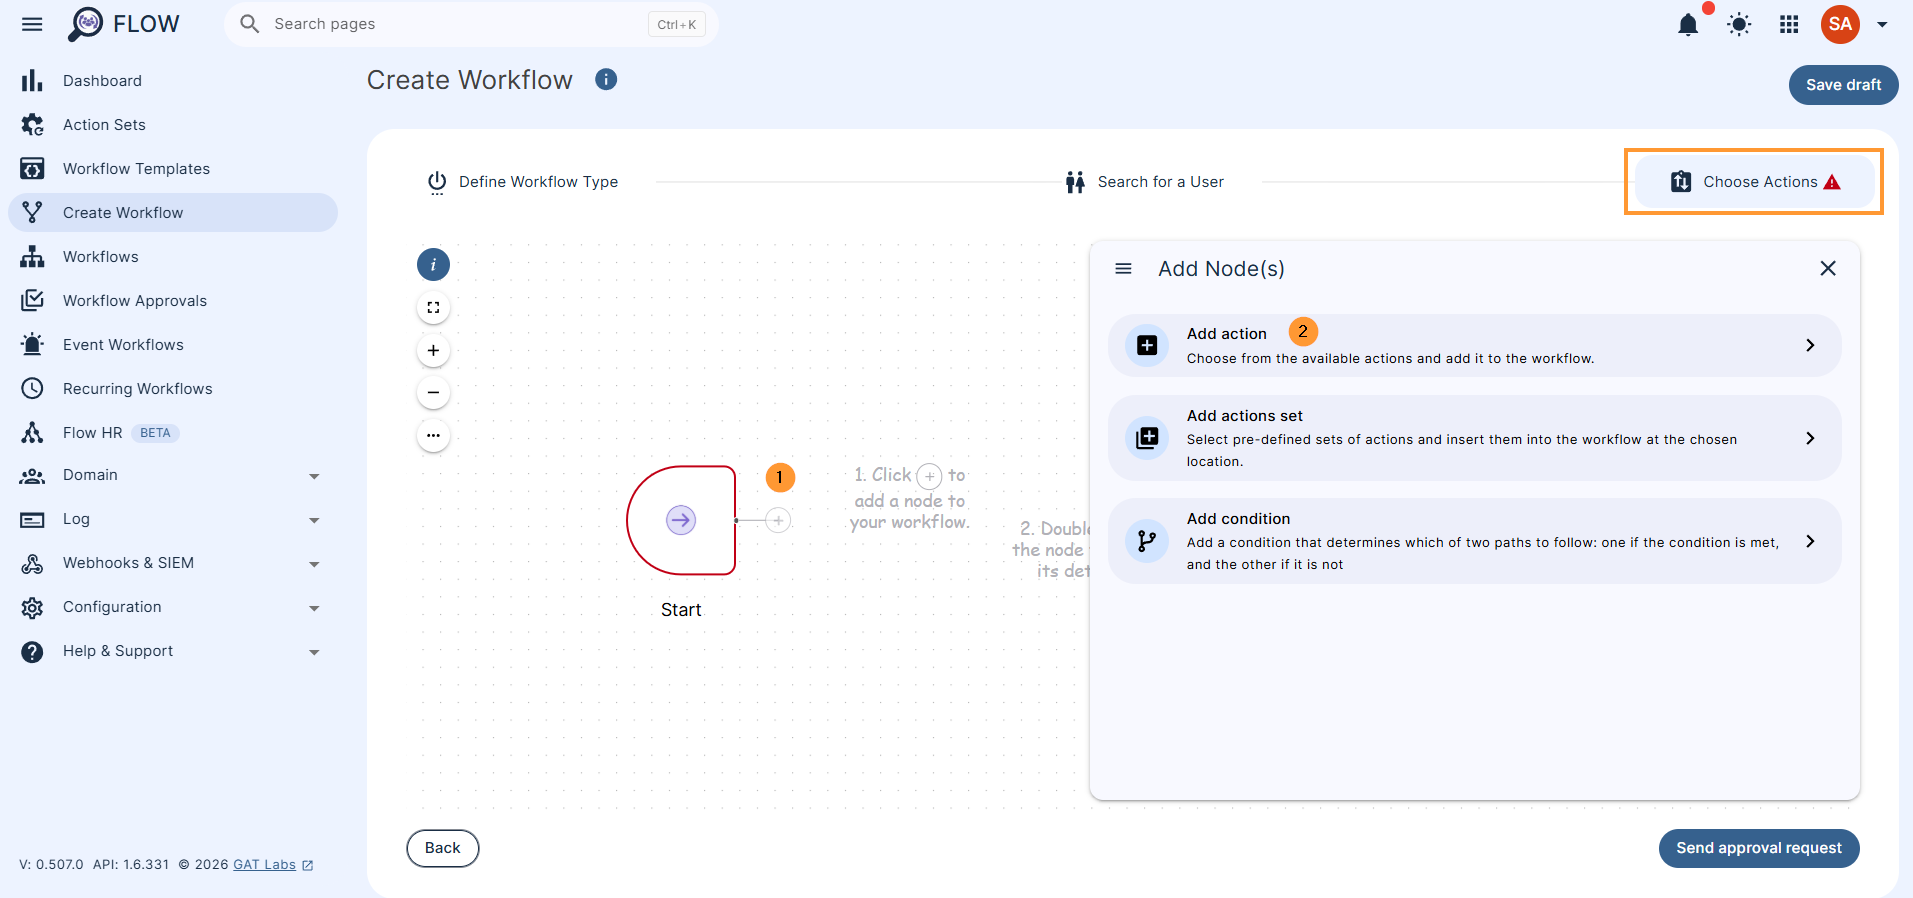
Task: Expand Add condition chevron
Action: pos(1810,541)
